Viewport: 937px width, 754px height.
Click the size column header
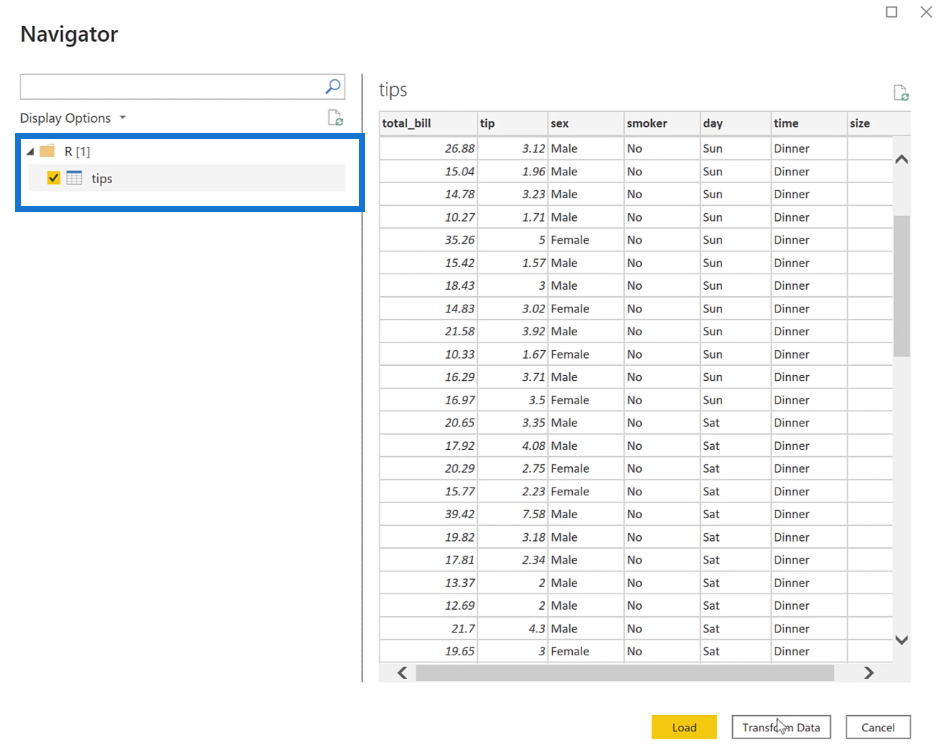878,123
